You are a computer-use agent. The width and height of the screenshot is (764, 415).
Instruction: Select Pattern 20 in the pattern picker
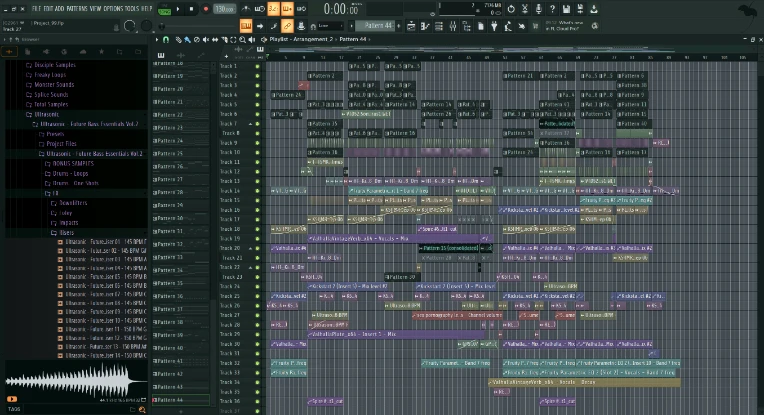pos(170,88)
